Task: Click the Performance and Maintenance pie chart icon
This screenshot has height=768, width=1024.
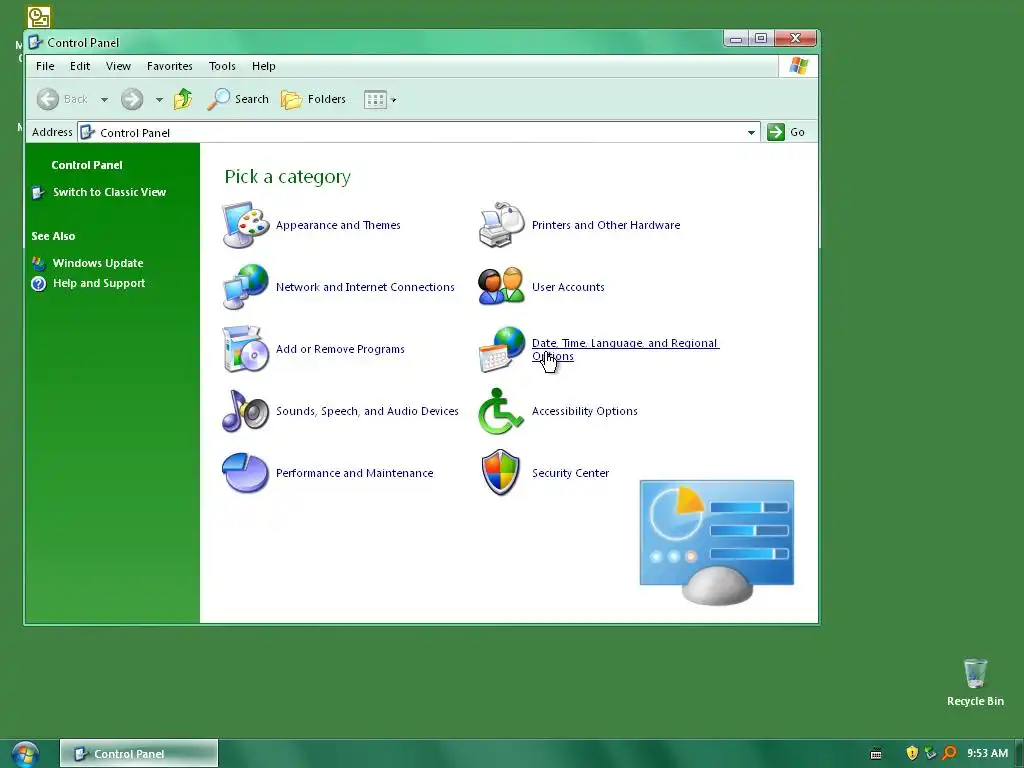Action: coord(246,473)
